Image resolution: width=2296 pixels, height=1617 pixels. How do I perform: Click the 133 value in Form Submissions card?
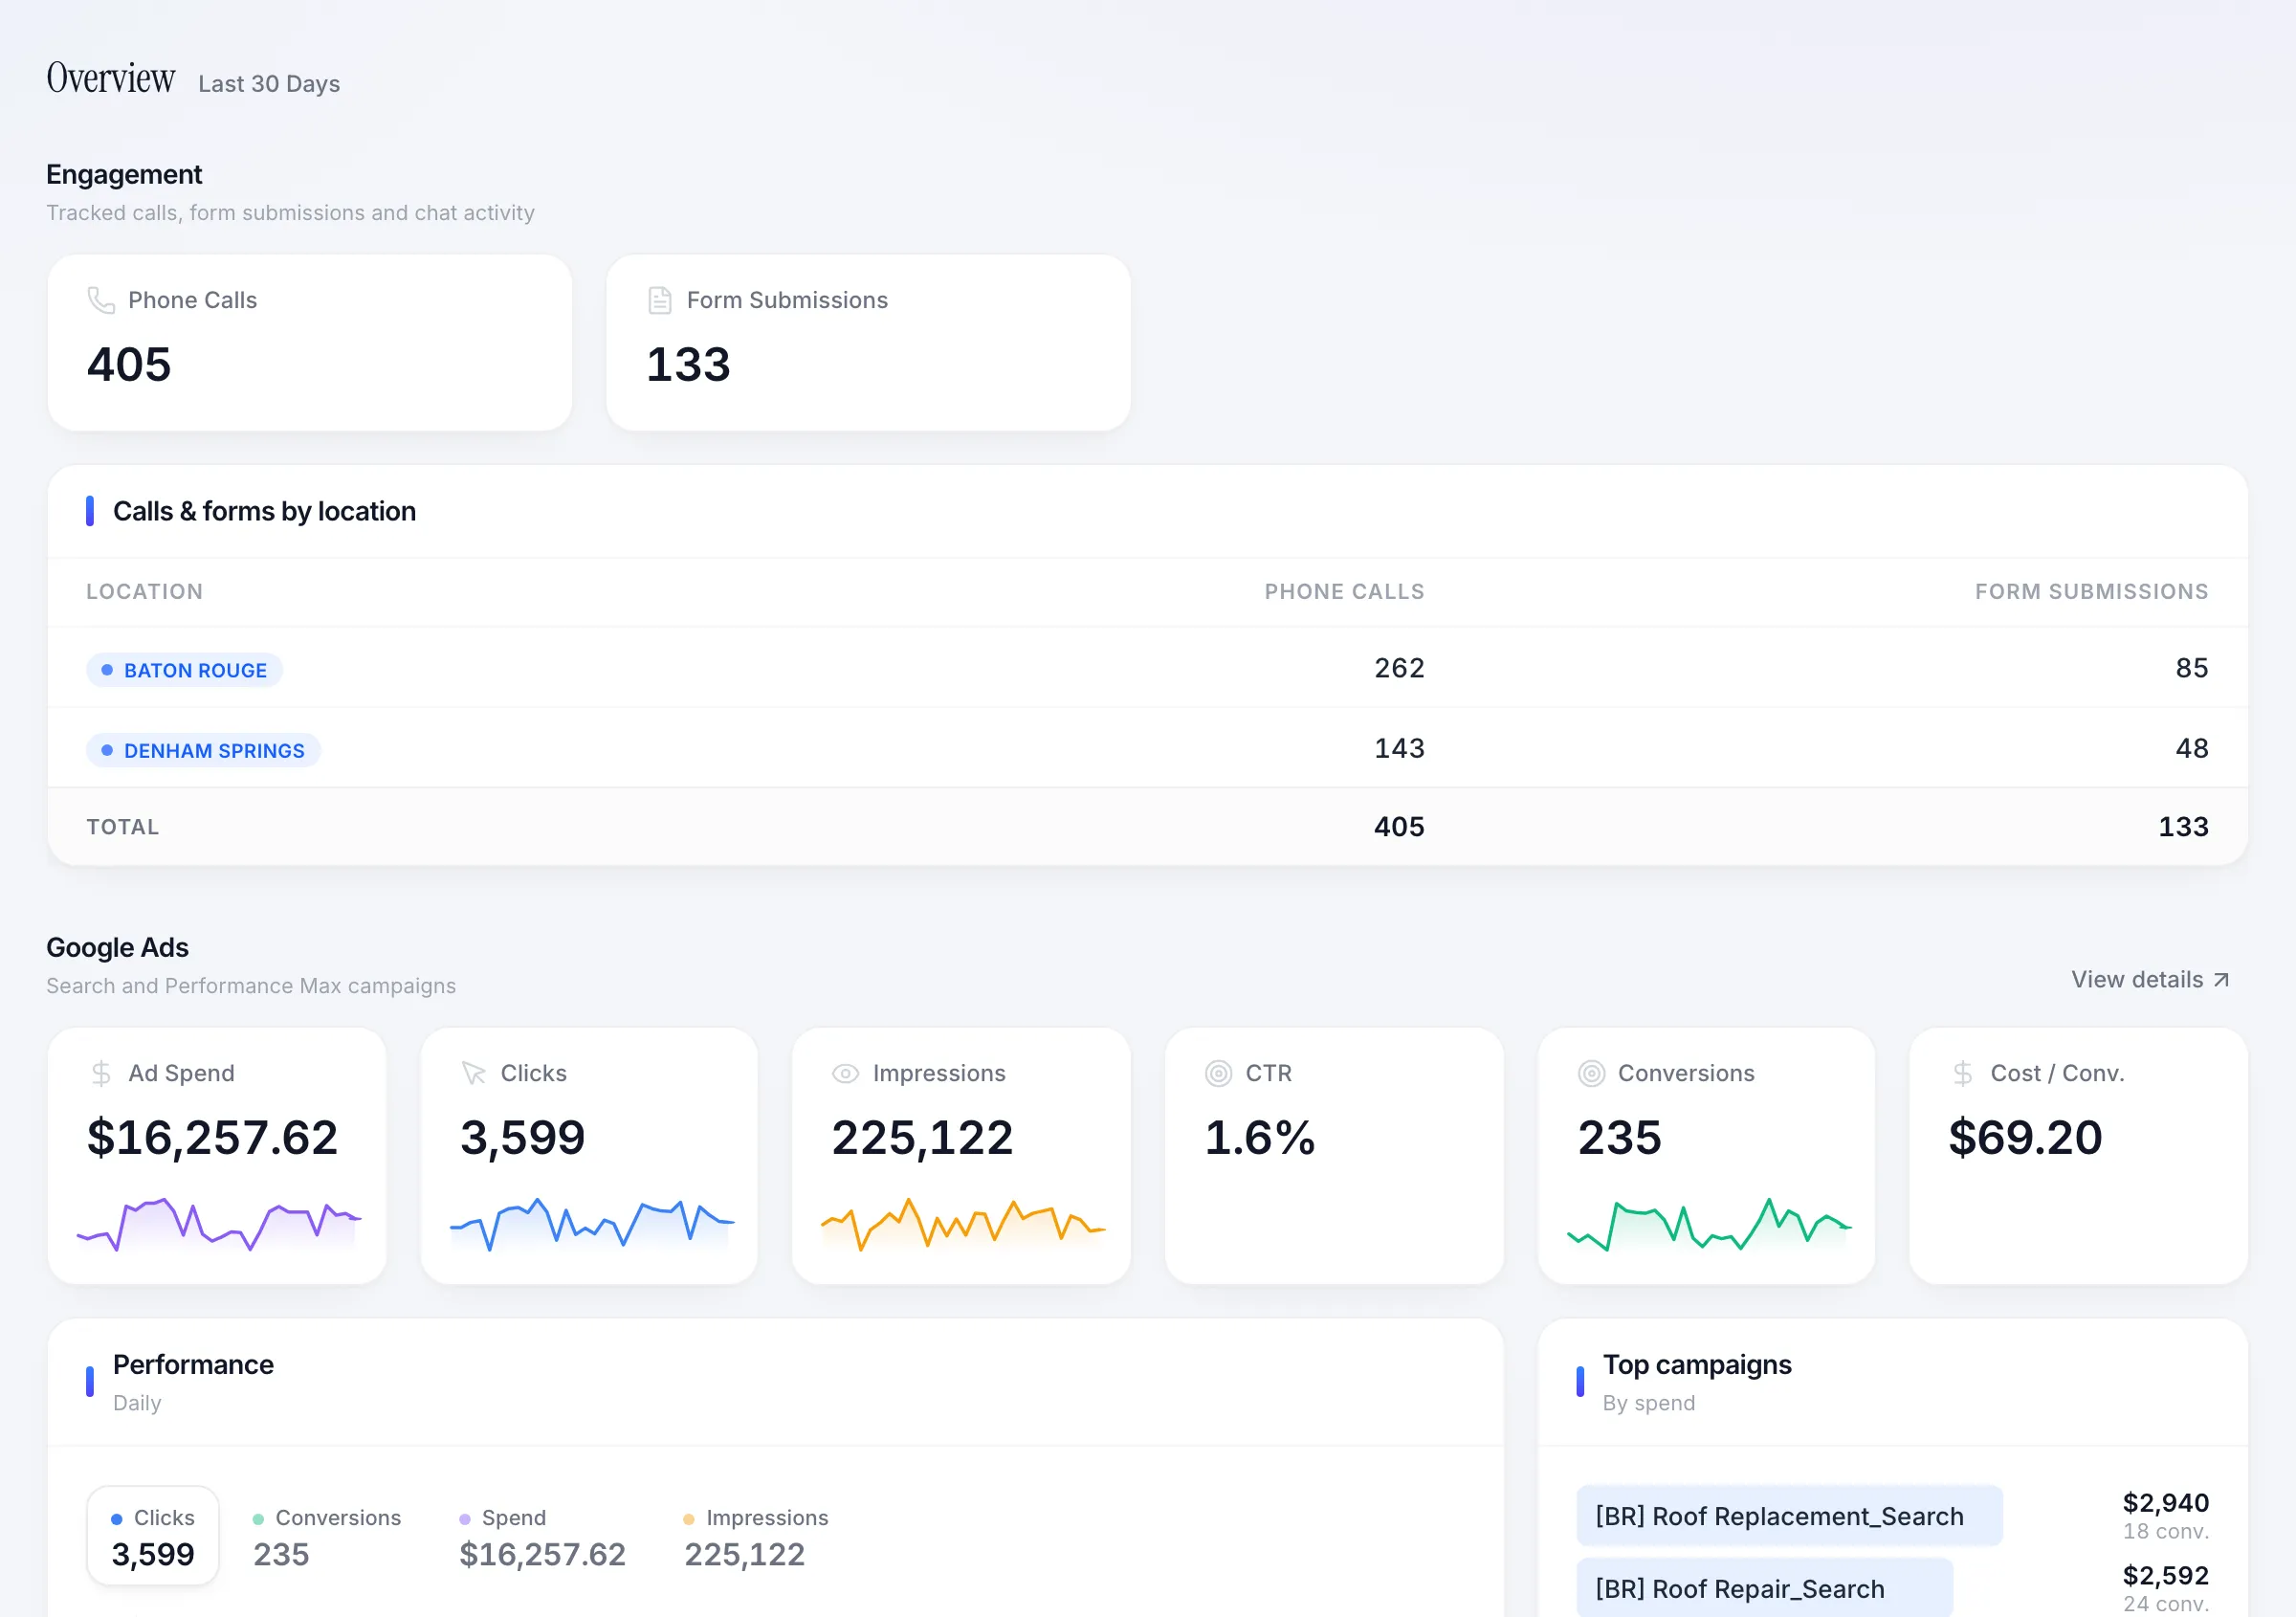[x=688, y=364]
